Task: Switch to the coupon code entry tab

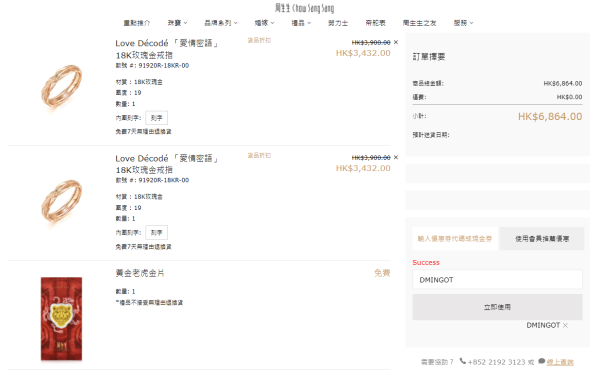Action: click(455, 239)
